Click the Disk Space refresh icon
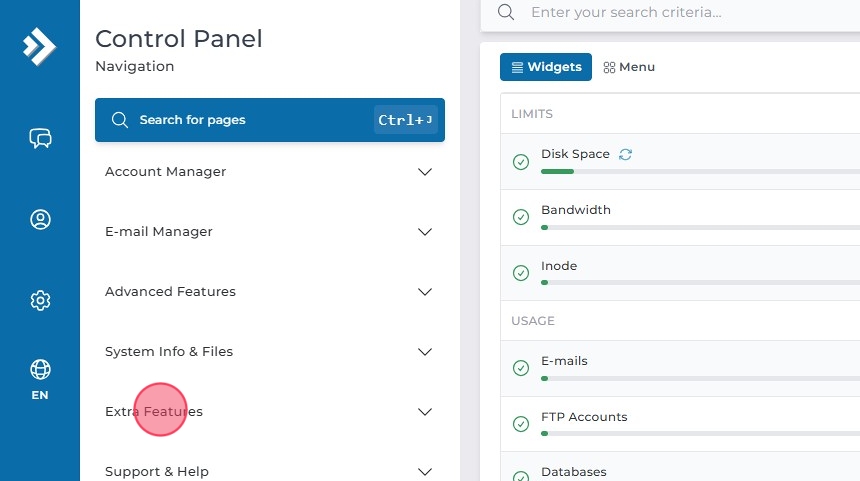Image resolution: width=860 pixels, height=481 pixels. tap(626, 154)
